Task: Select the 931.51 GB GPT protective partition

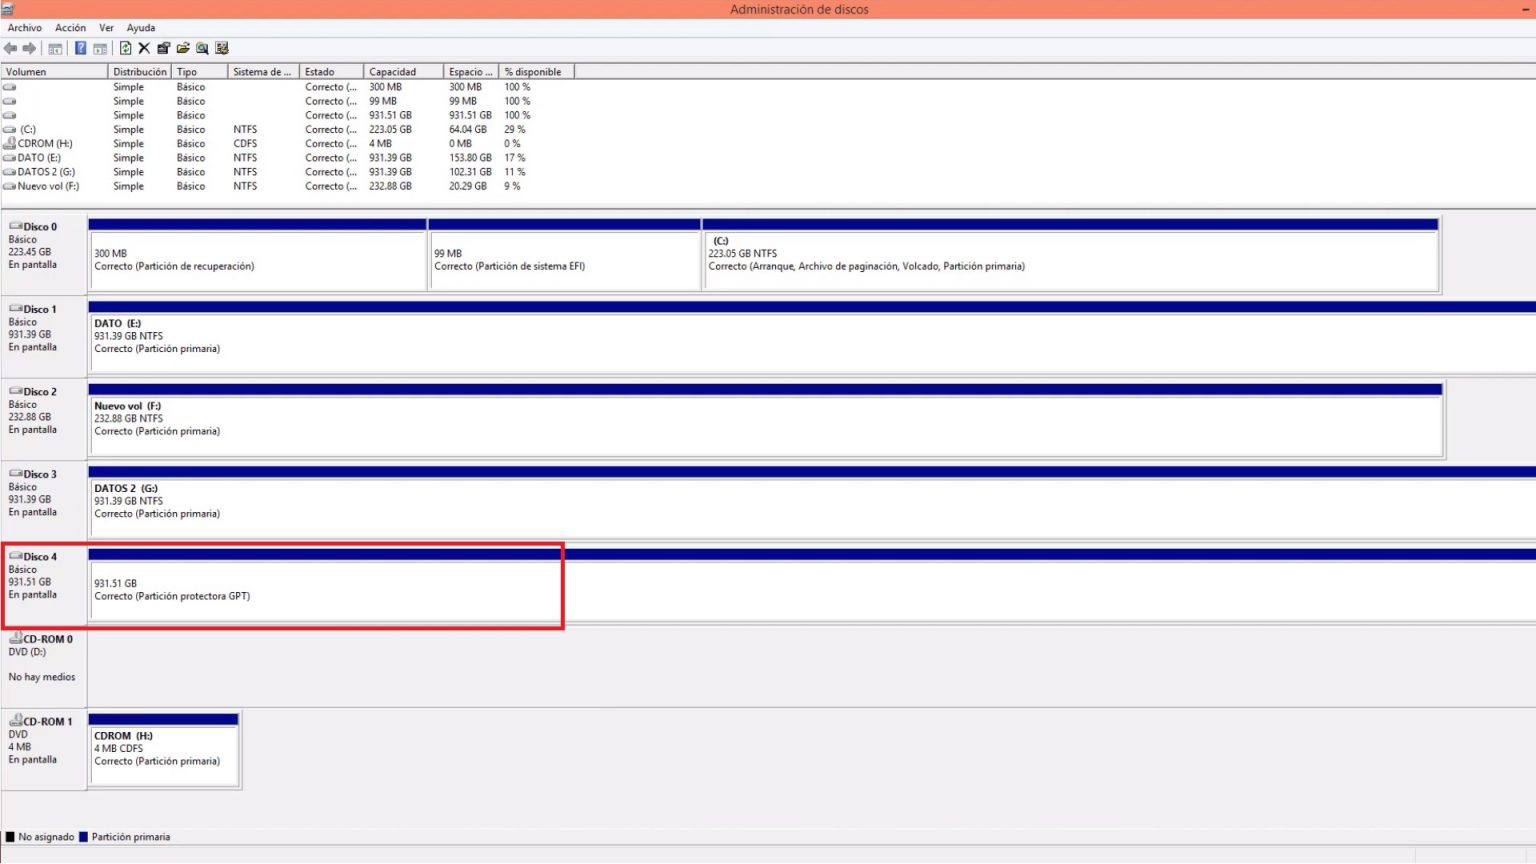Action: click(x=812, y=585)
